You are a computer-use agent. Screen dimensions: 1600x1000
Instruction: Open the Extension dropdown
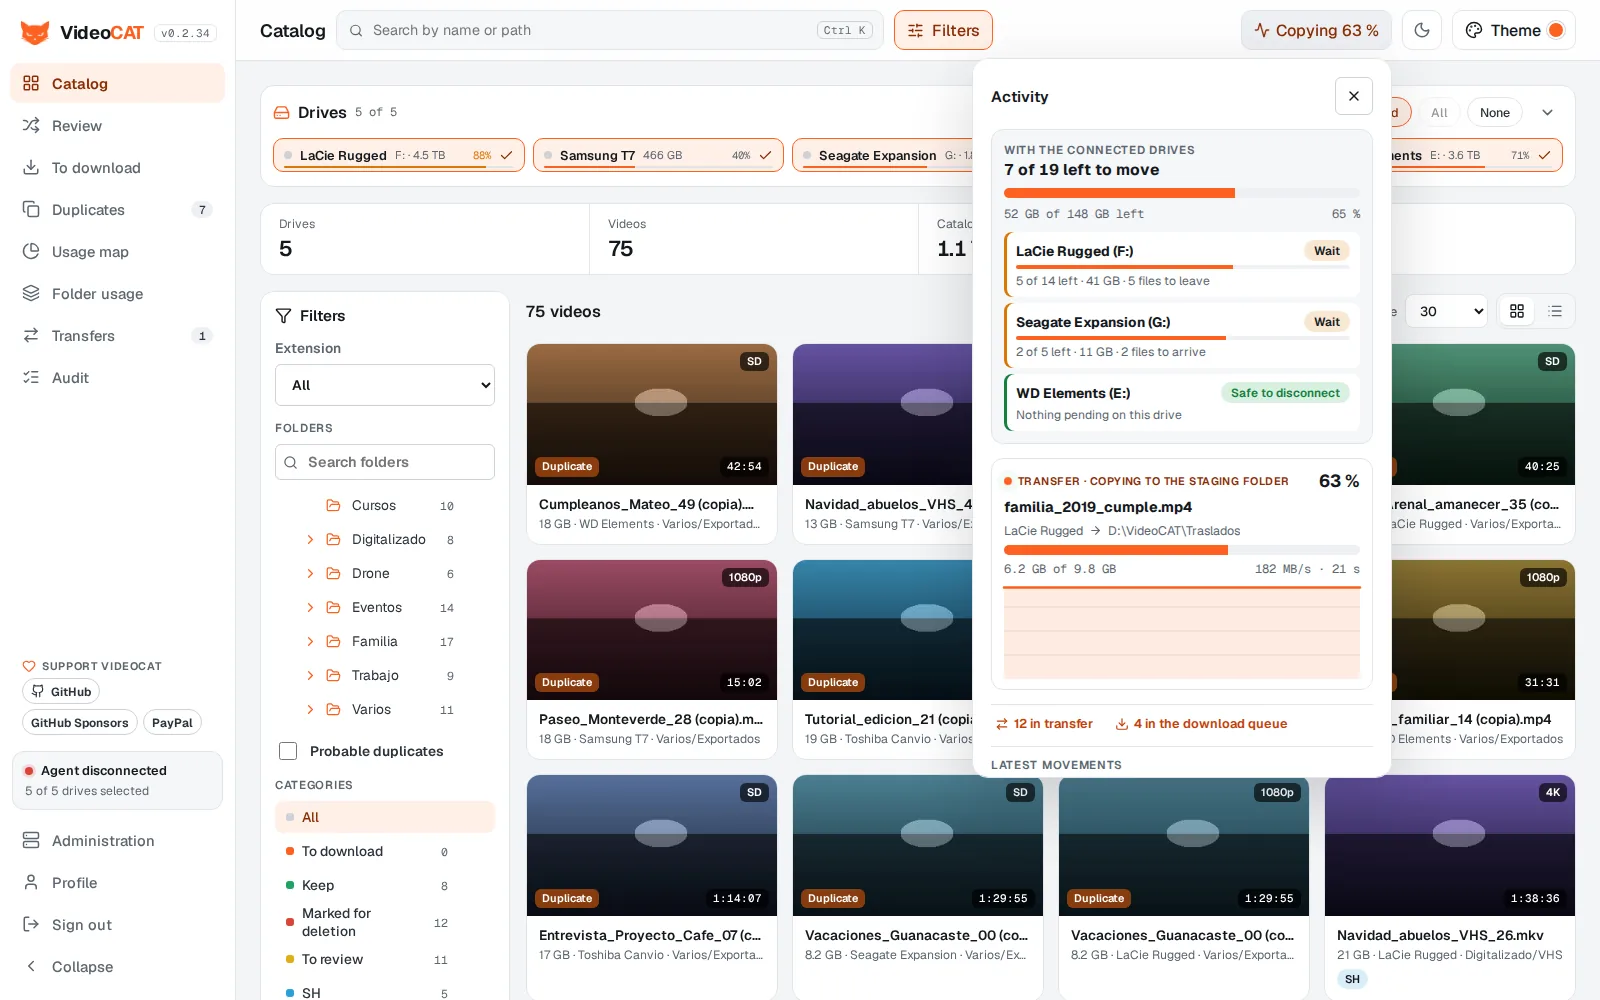pos(385,385)
